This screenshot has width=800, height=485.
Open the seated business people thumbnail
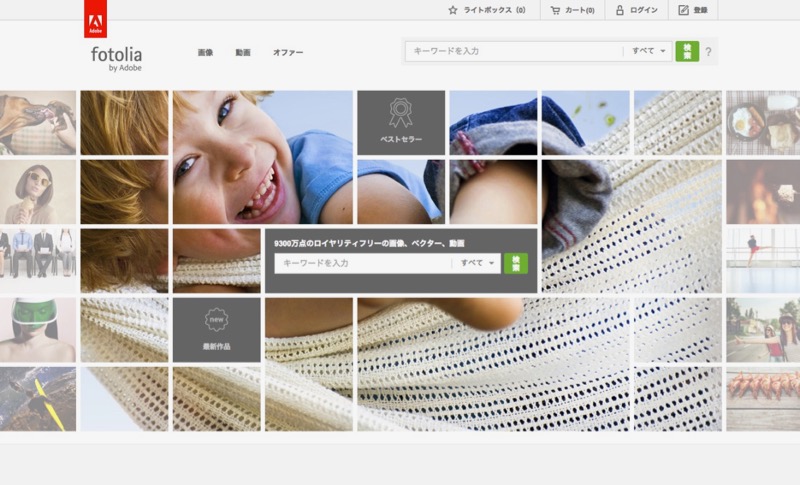(x=38, y=261)
